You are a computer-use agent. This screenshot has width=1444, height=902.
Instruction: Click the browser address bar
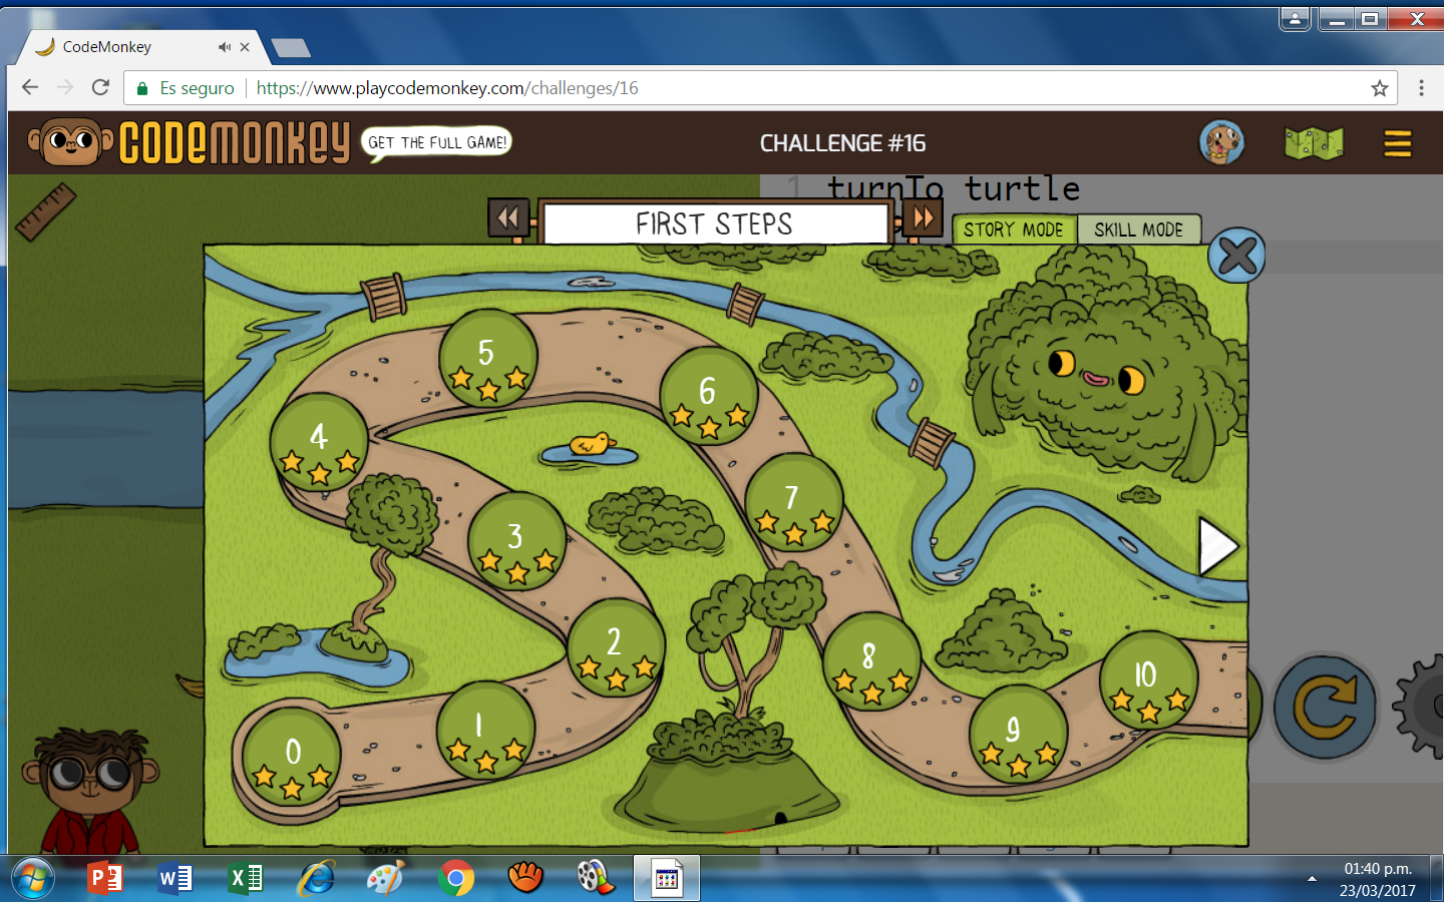[760, 88]
